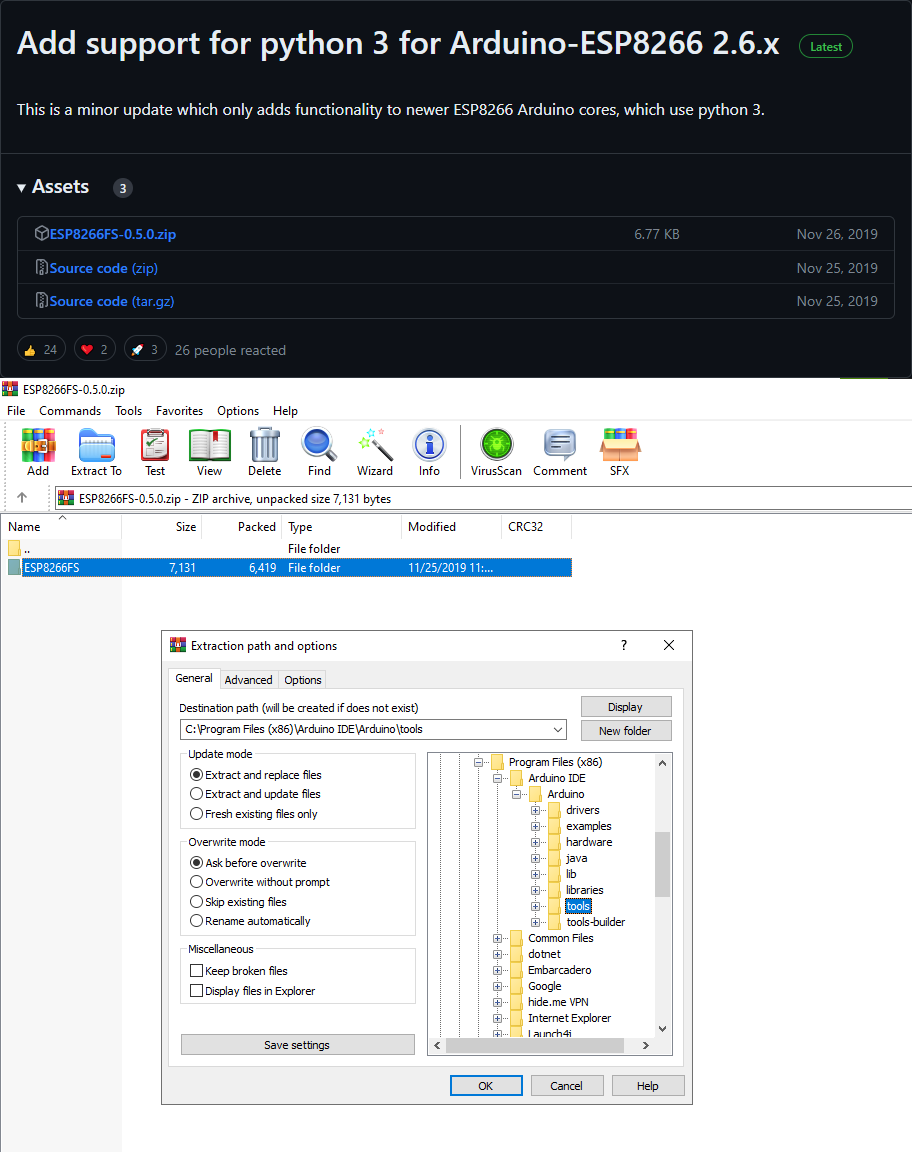
Task: Click the help question mark in dialog title
Action: point(624,645)
